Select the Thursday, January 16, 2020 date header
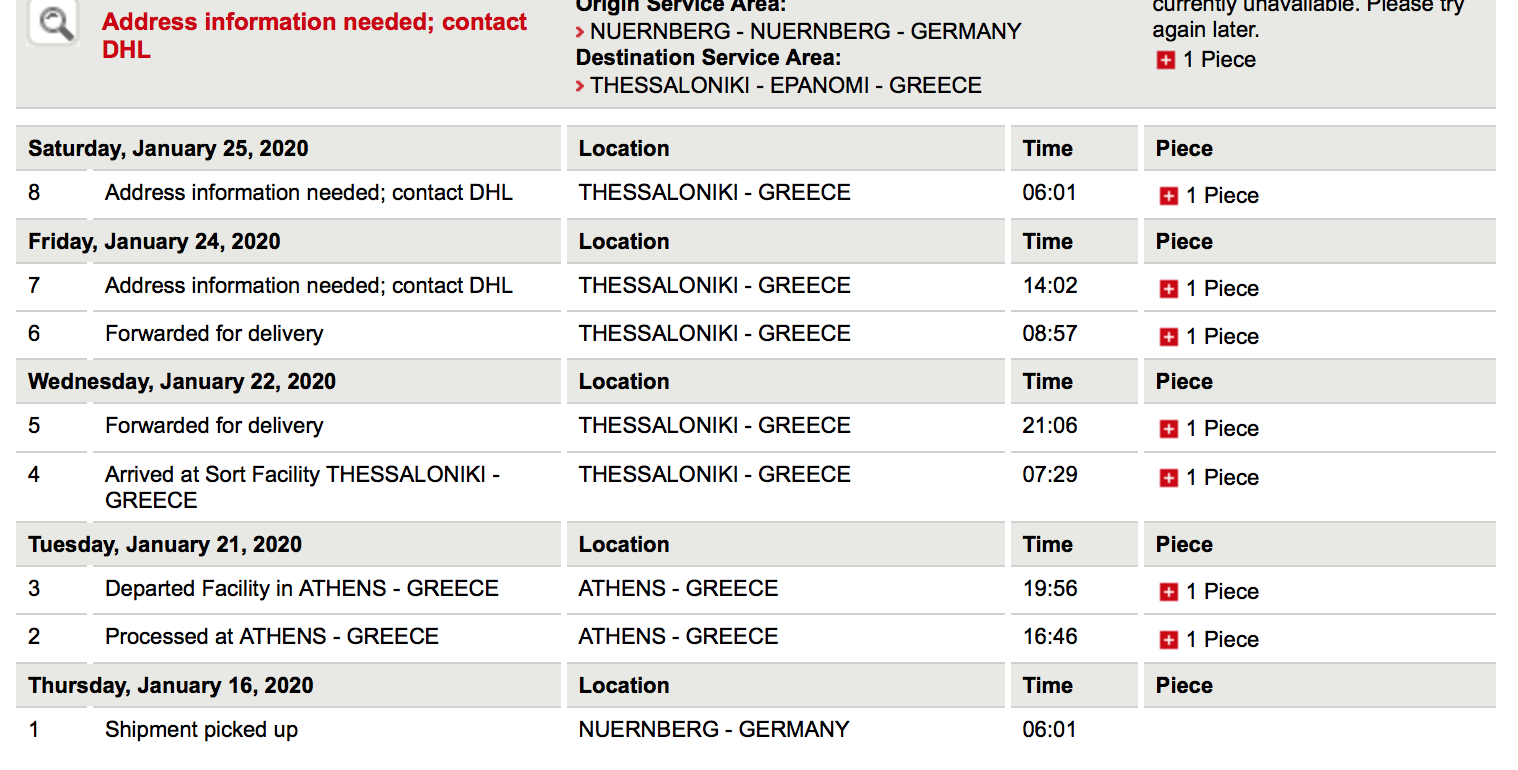This screenshot has width=1518, height=770. 170,686
